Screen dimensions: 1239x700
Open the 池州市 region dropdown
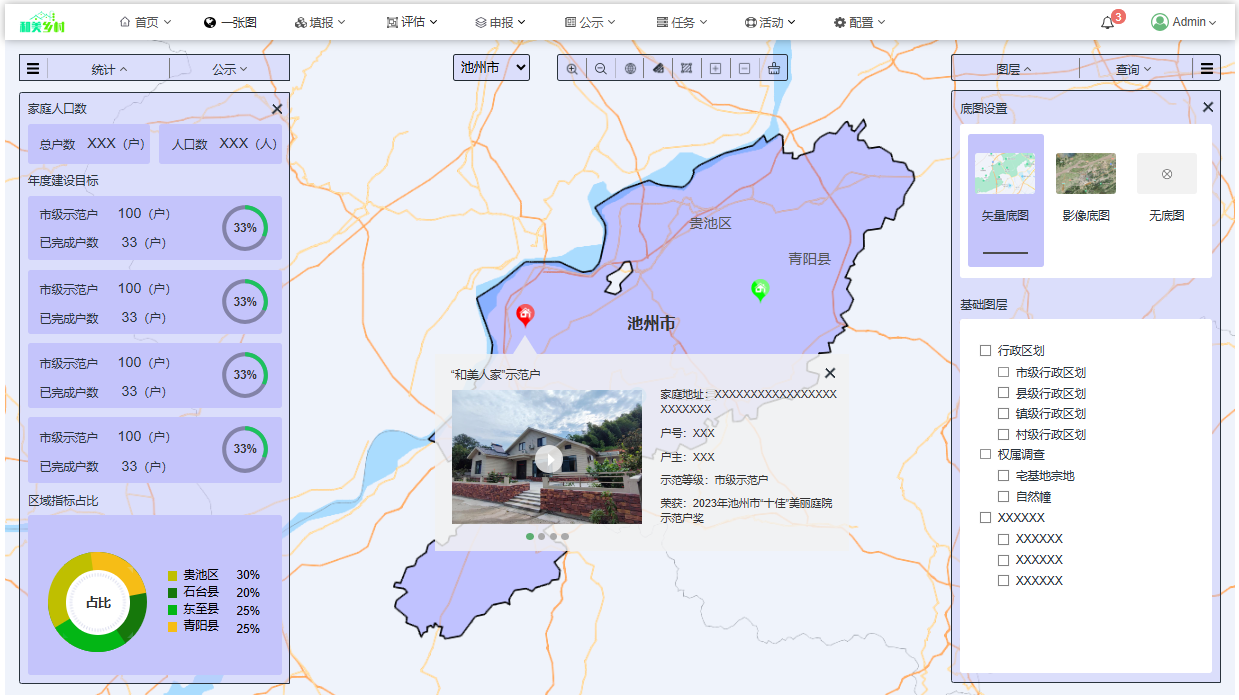pyautogui.click(x=491, y=68)
